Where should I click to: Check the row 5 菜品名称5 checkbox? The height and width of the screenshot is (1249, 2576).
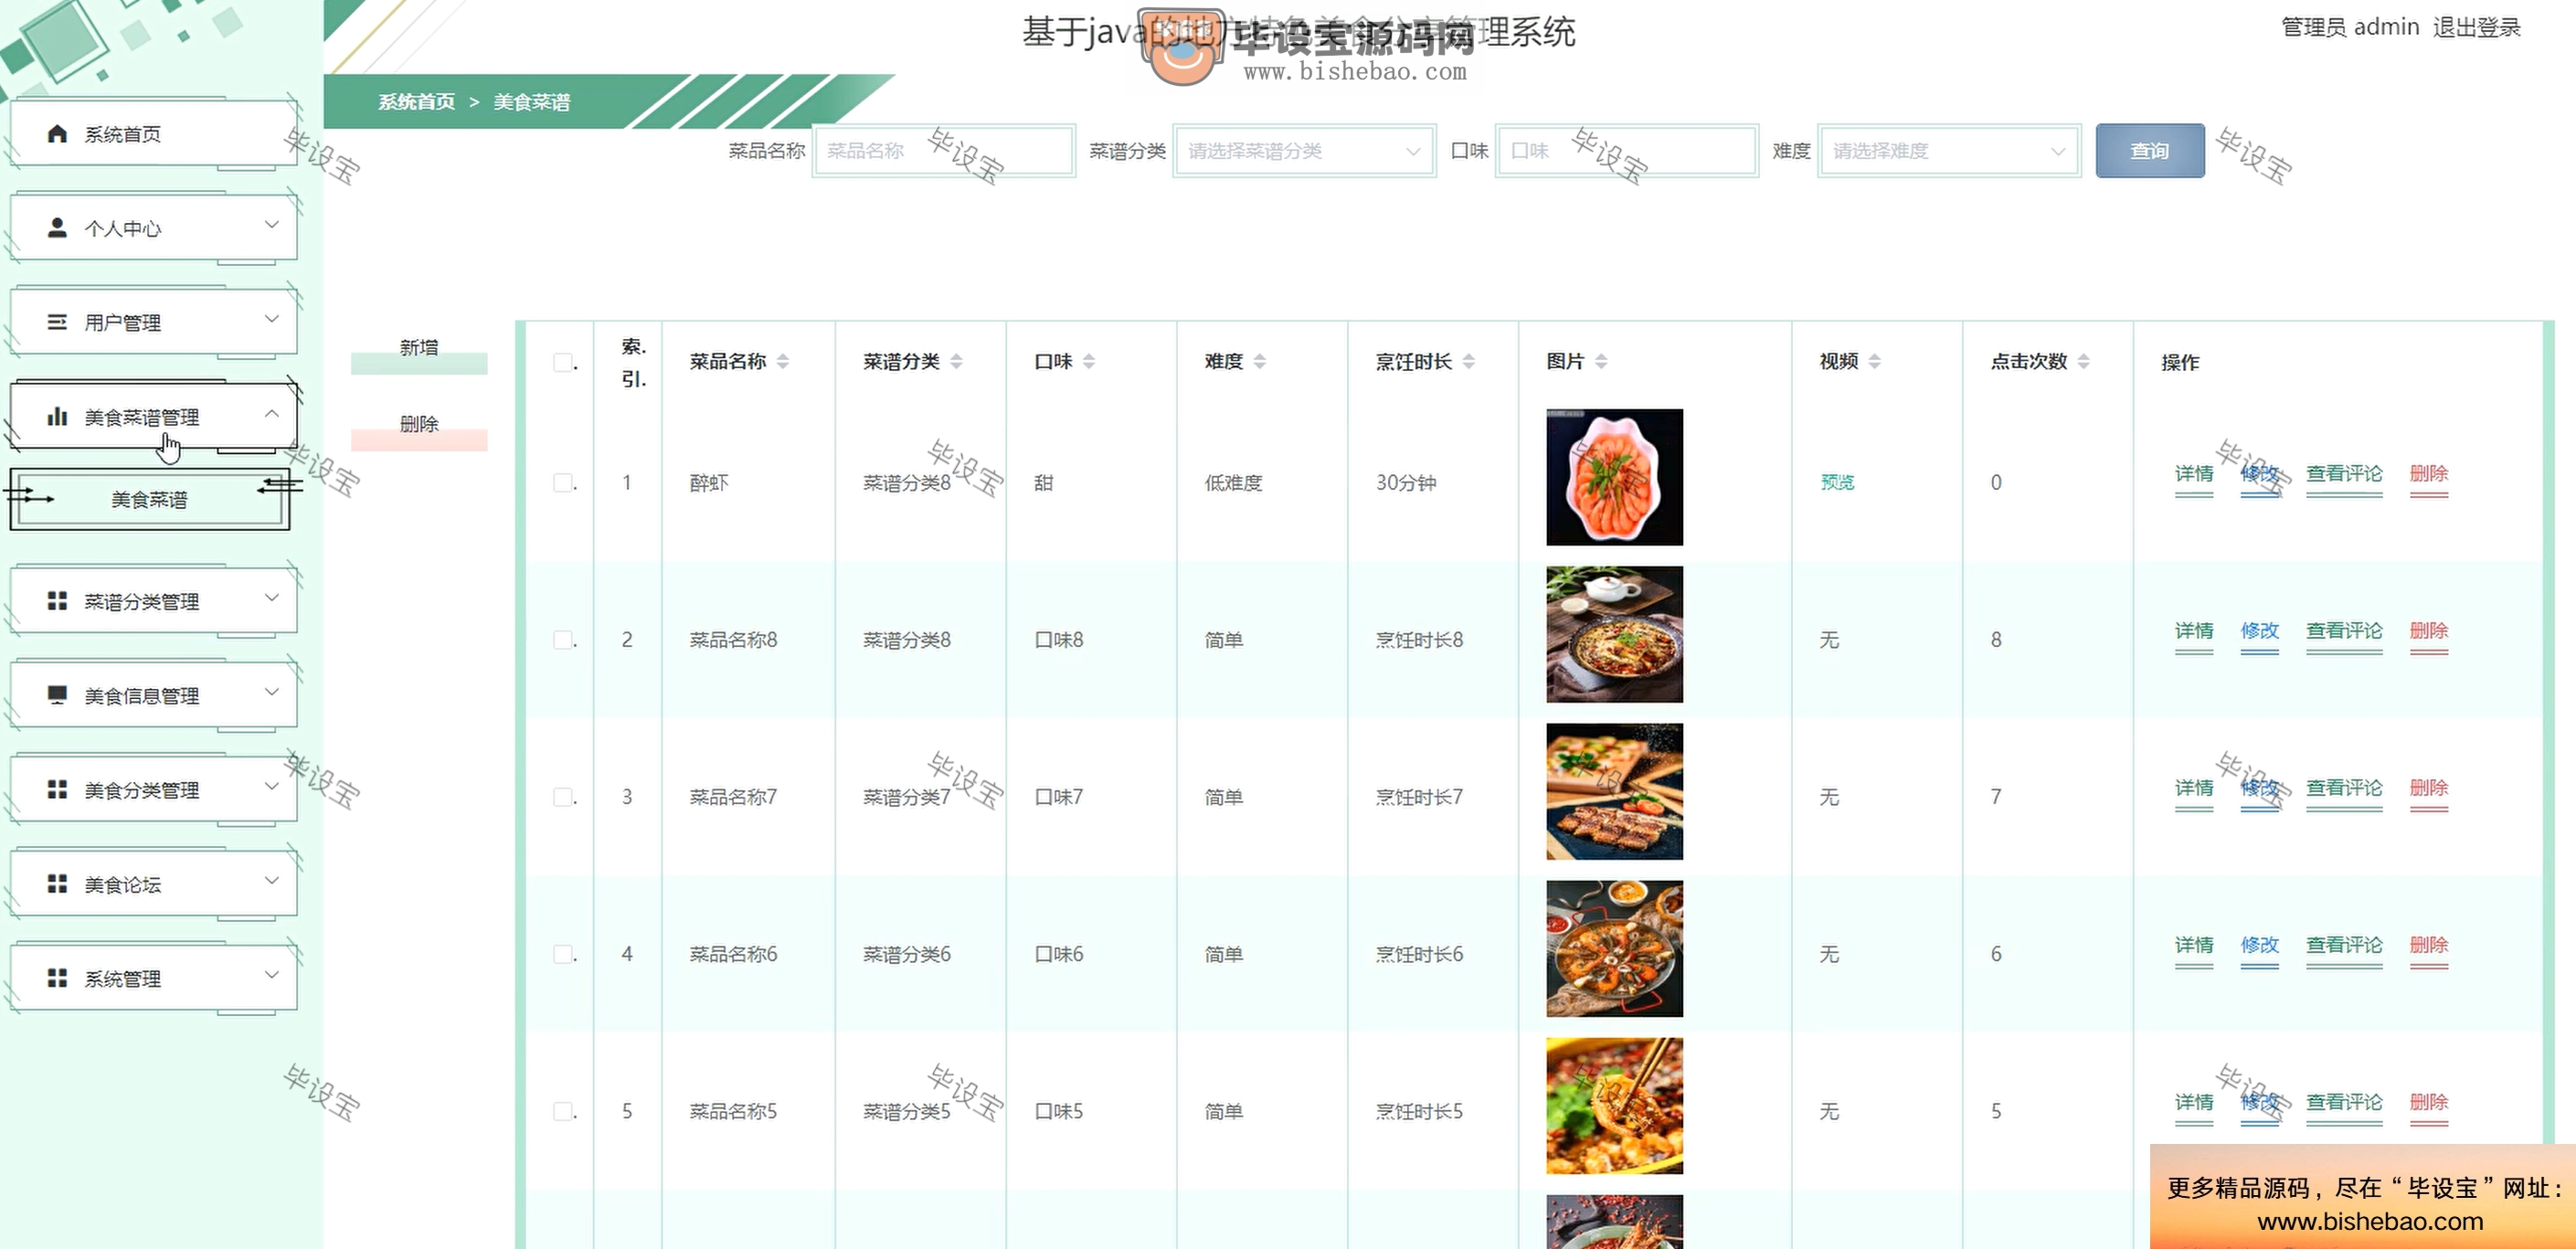(x=563, y=1111)
